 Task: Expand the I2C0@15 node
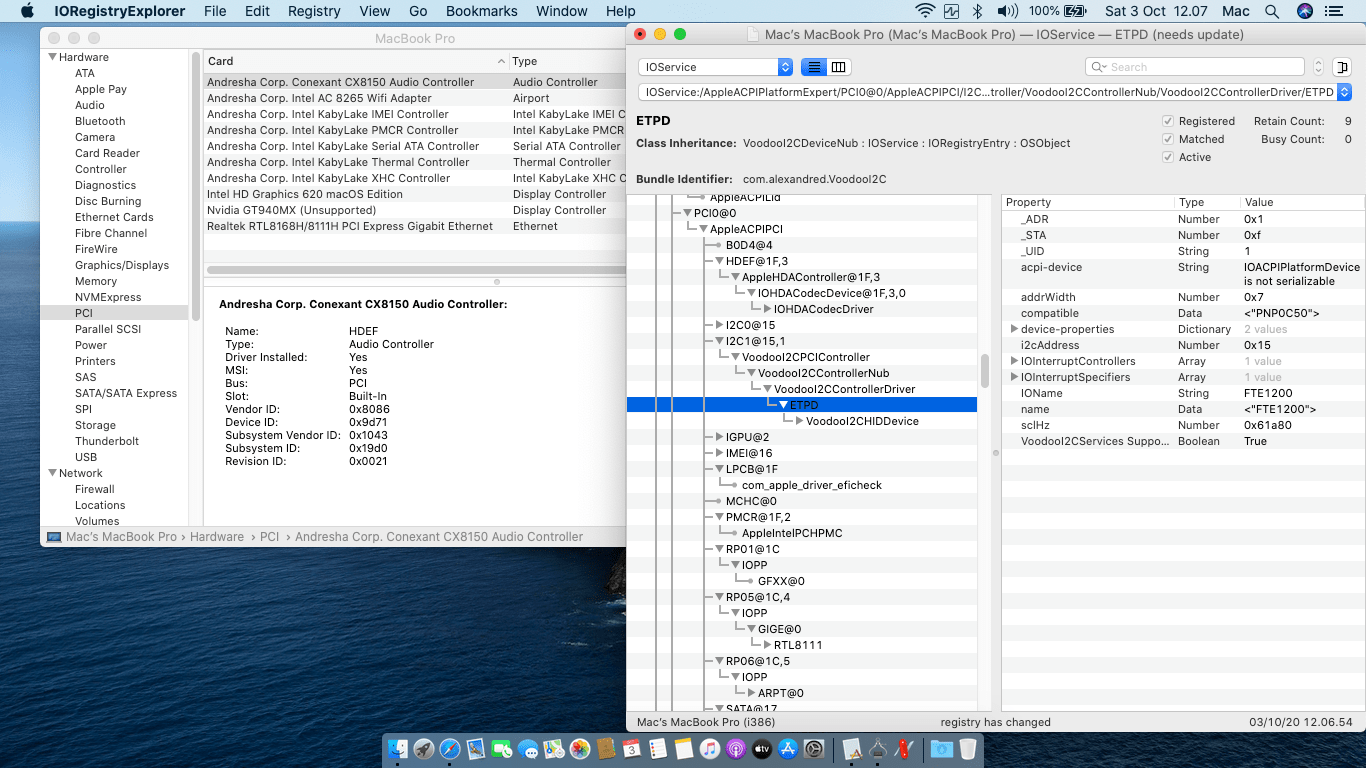click(719, 325)
